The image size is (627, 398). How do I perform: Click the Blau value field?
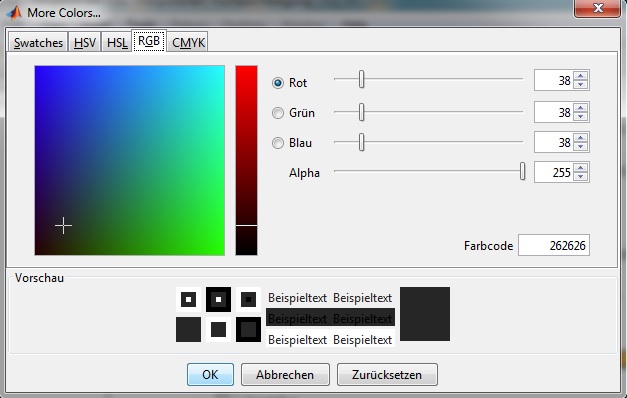[554, 142]
